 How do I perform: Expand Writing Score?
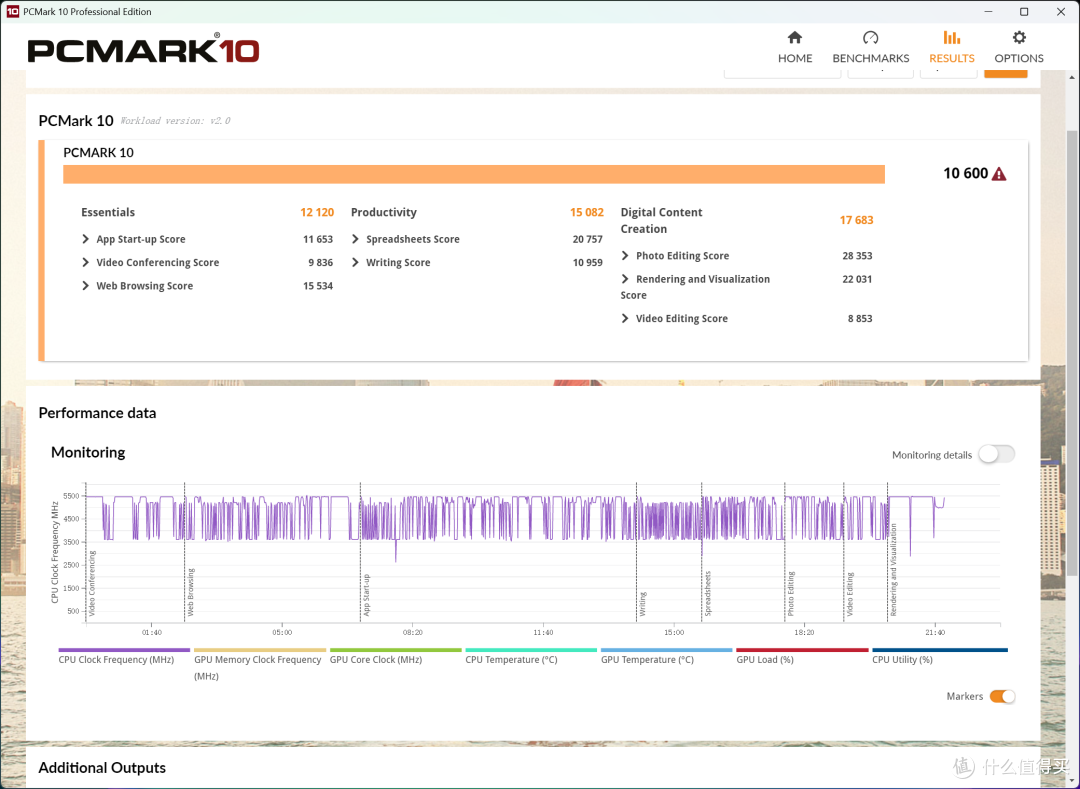[x=355, y=262]
